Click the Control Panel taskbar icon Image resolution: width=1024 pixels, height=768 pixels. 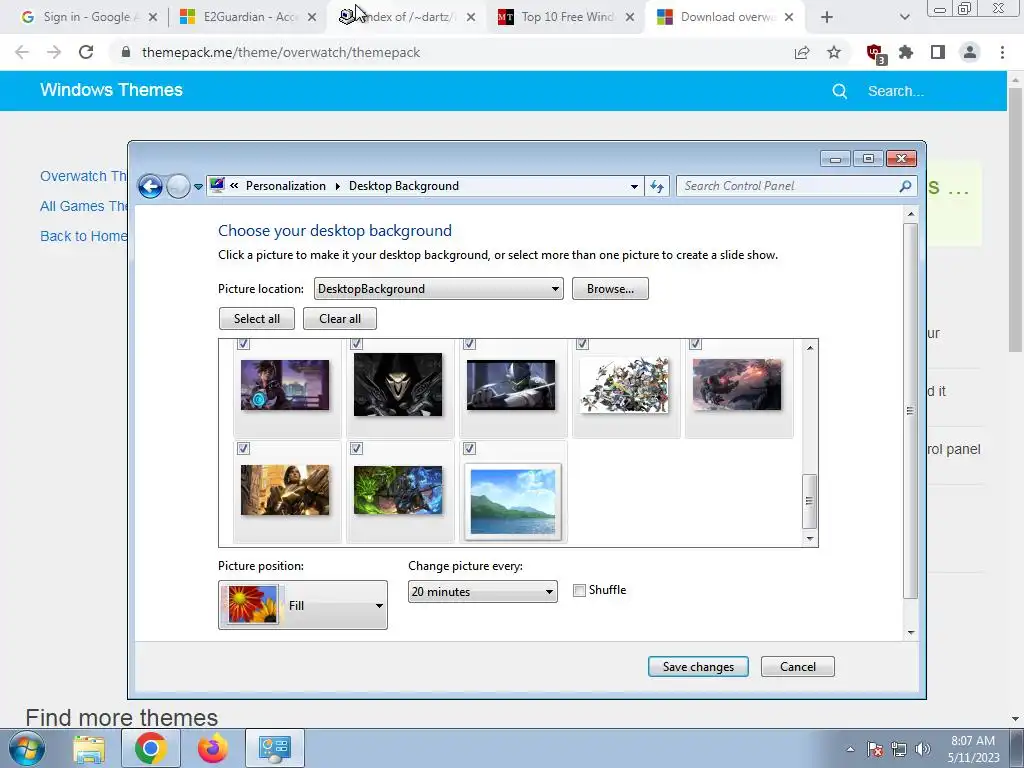pos(275,748)
